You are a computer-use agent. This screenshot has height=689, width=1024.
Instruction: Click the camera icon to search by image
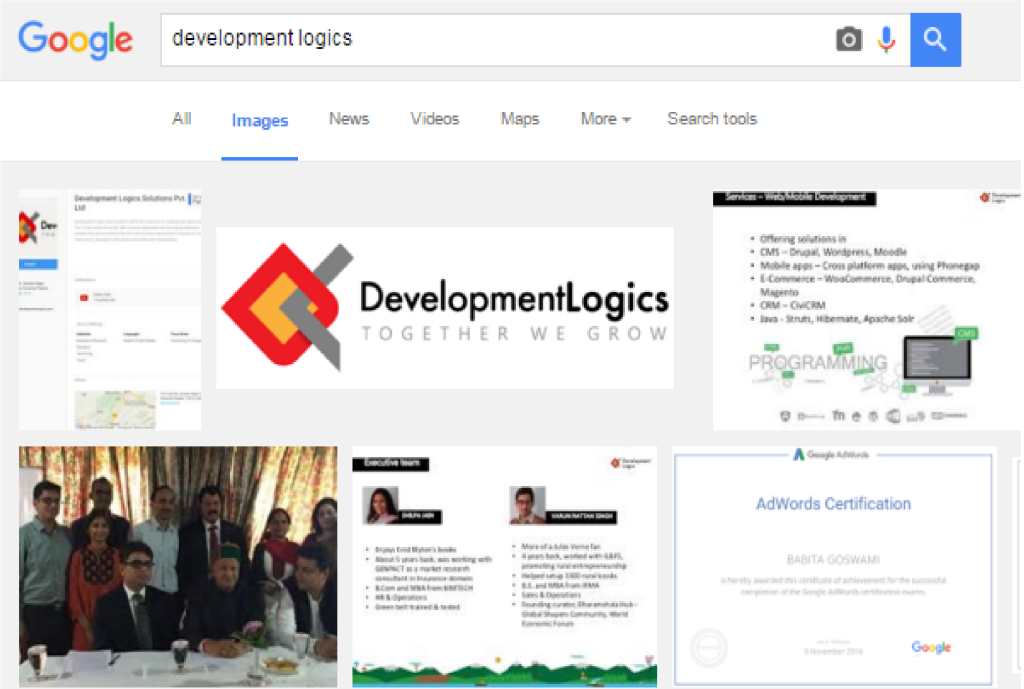848,38
